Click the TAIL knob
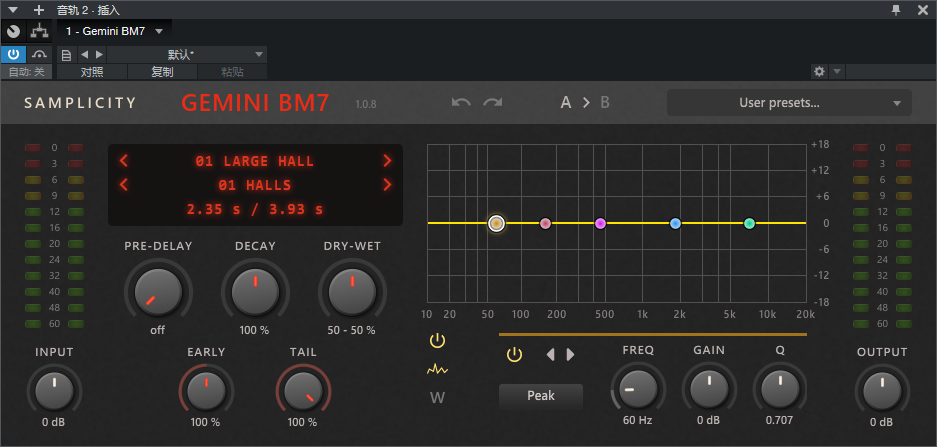937x447 pixels. point(303,392)
